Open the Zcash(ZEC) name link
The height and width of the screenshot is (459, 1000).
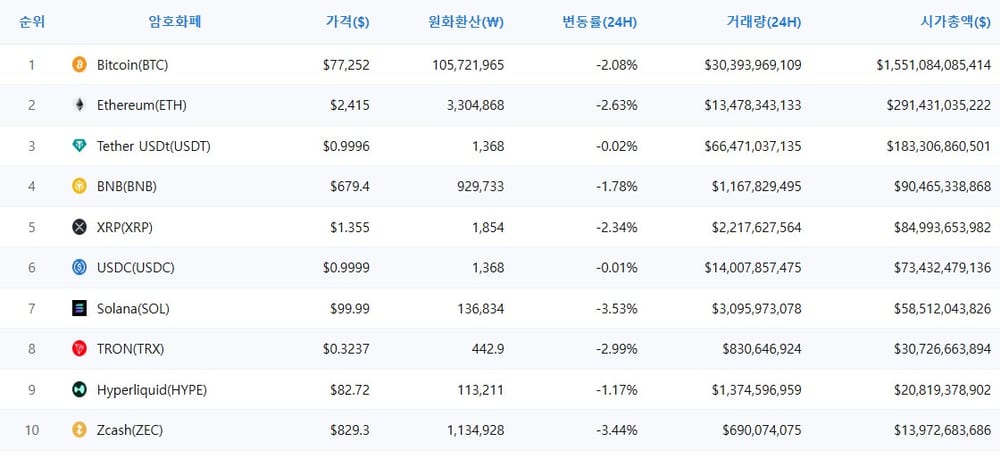pyautogui.click(x=130, y=430)
